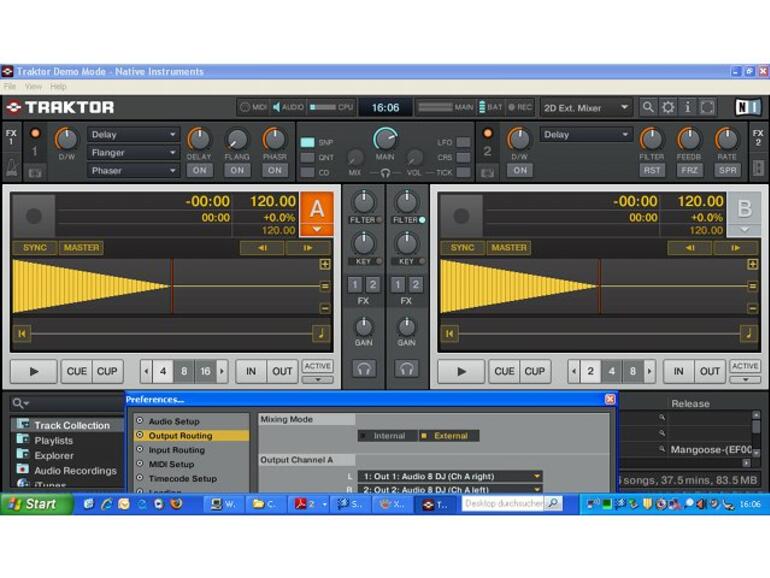Click the search magnifier icon in header
Viewport: 770px width, 578px height.
point(649,107)
